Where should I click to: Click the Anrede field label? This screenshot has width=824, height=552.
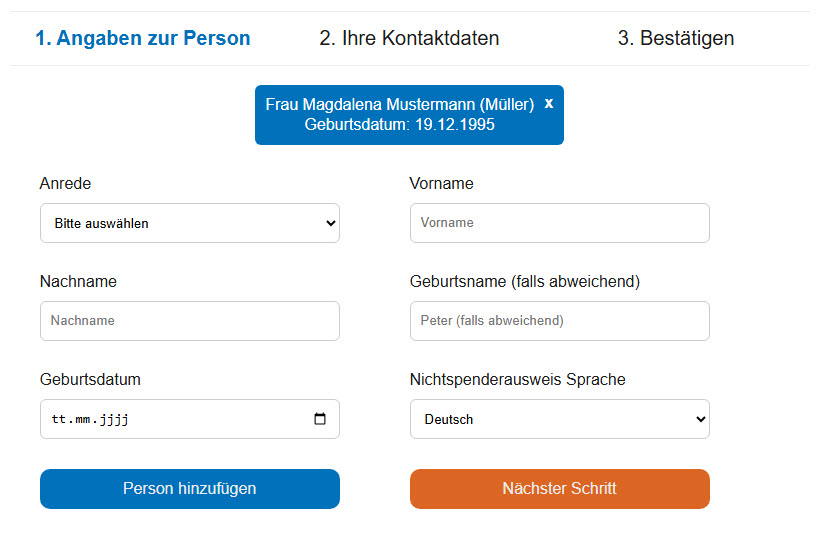coord(66,184)
